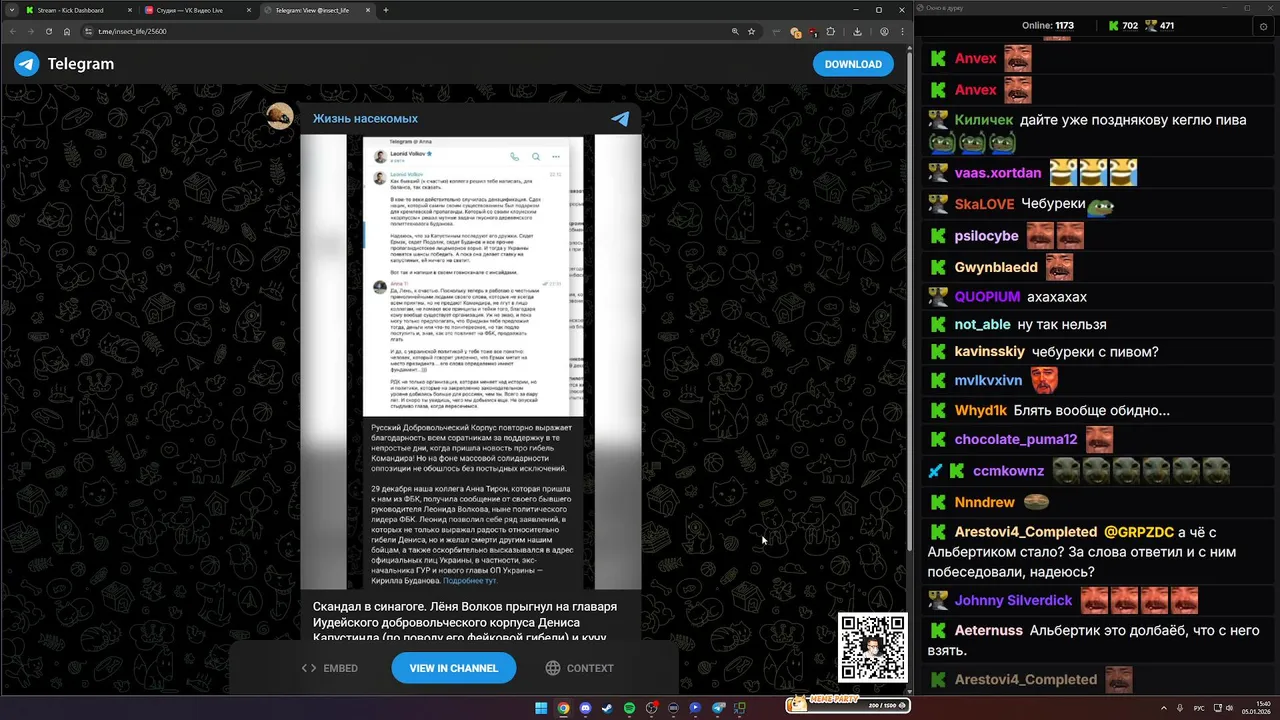Click the Online: 1173 counter

[1048, 26]
